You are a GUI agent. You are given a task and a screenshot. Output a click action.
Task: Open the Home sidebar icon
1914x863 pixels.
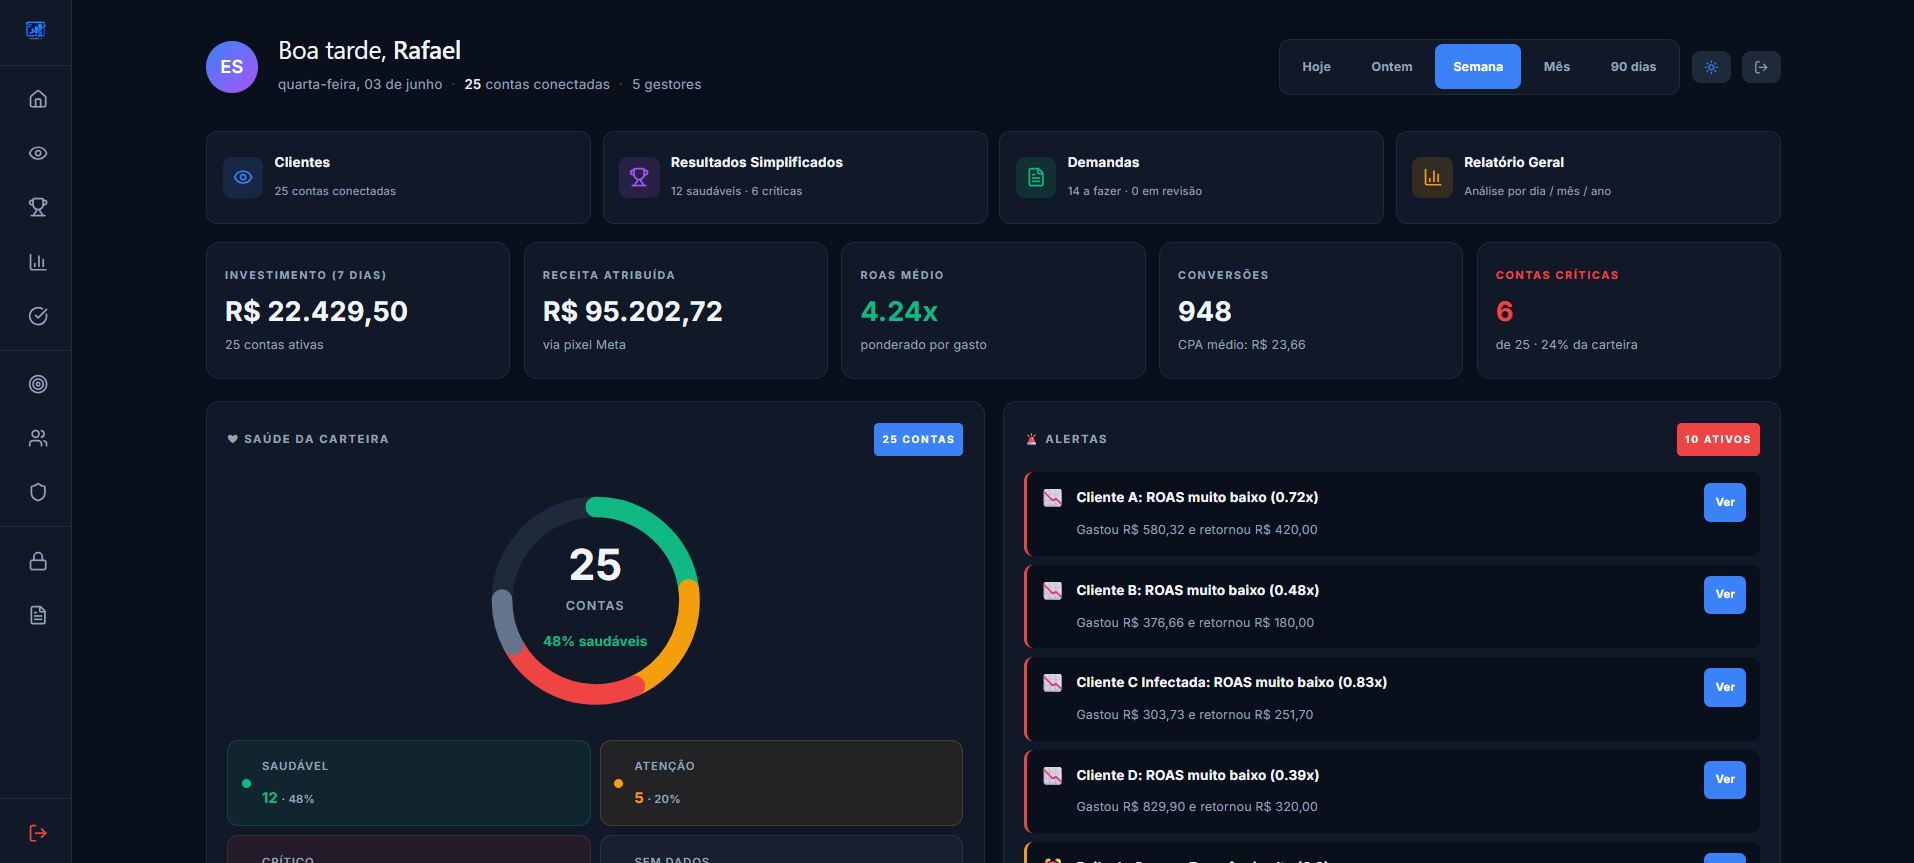[38, 99]
